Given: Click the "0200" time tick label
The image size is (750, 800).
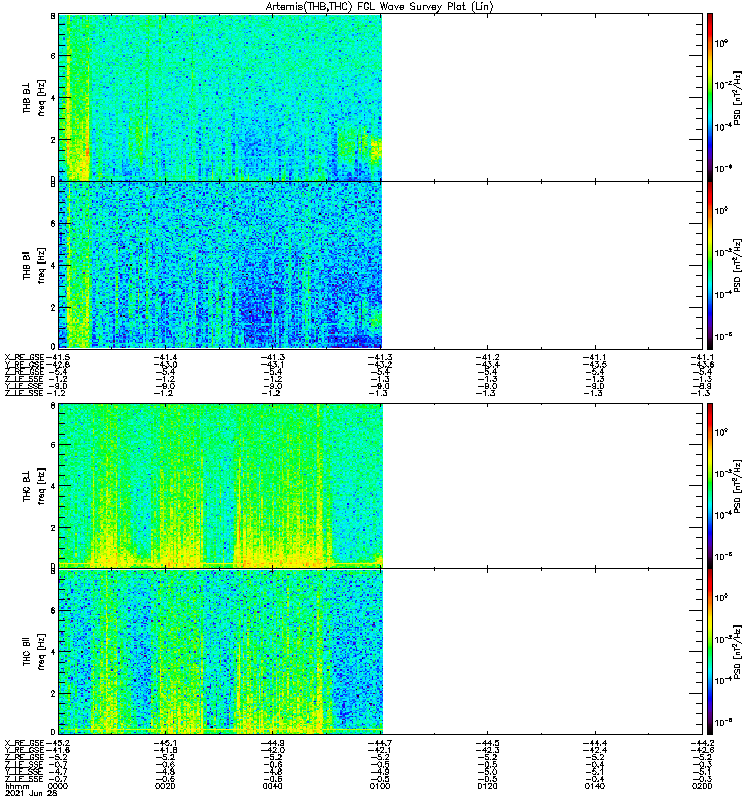Looking at the screenshot, I should click(702, 786).
